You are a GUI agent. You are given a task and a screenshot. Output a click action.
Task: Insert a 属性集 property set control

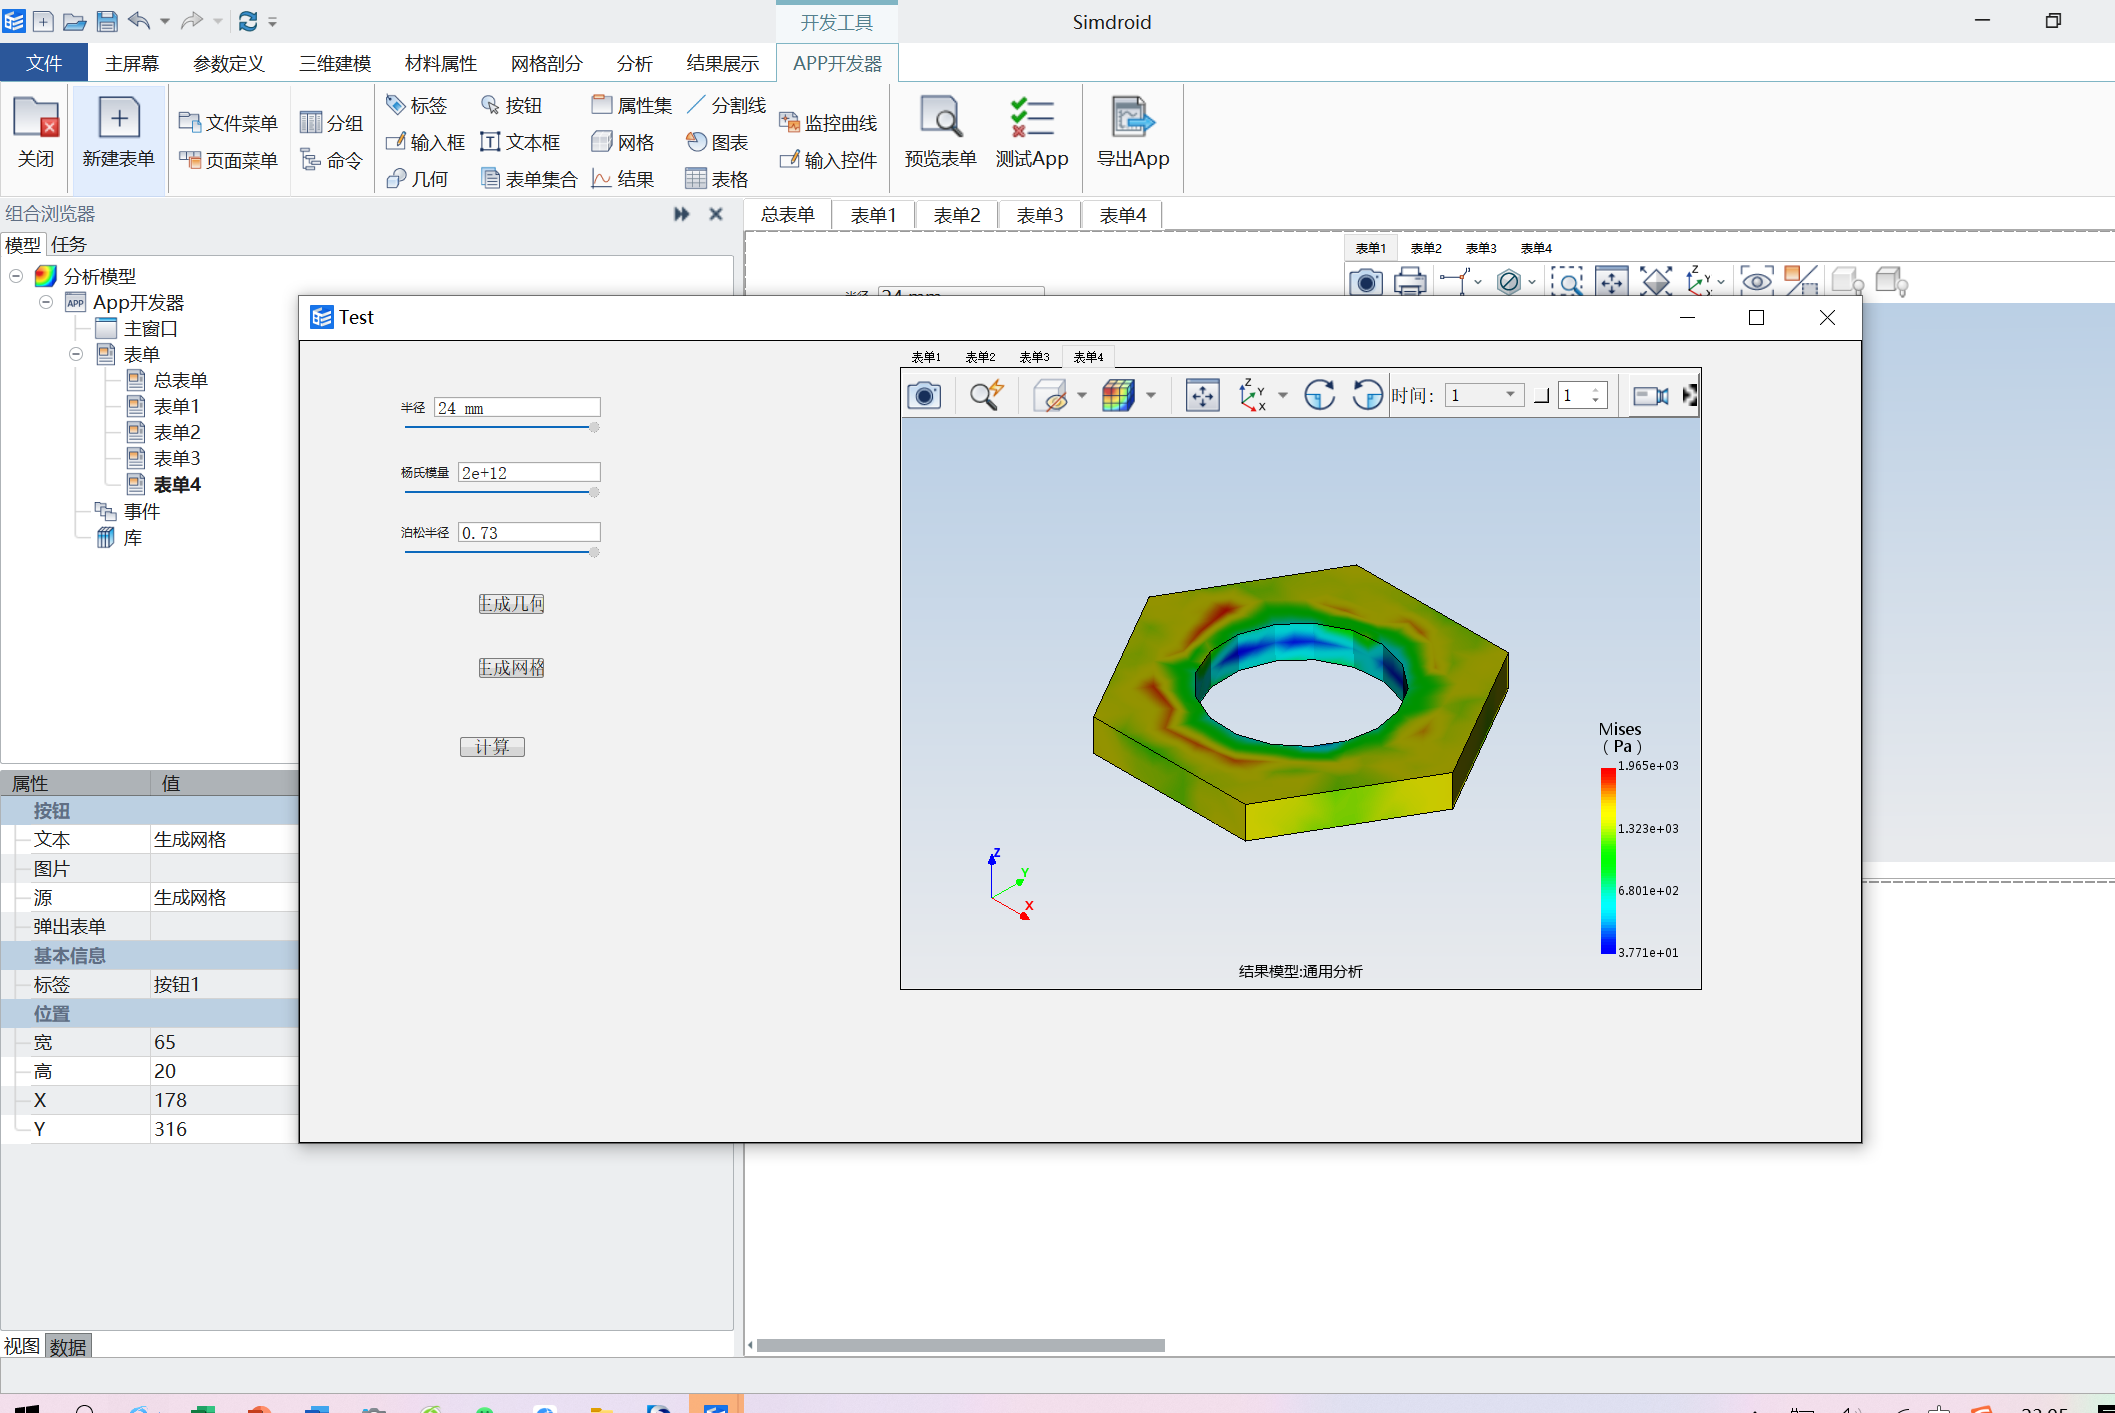pyautogui.click(x=631, y=105)
